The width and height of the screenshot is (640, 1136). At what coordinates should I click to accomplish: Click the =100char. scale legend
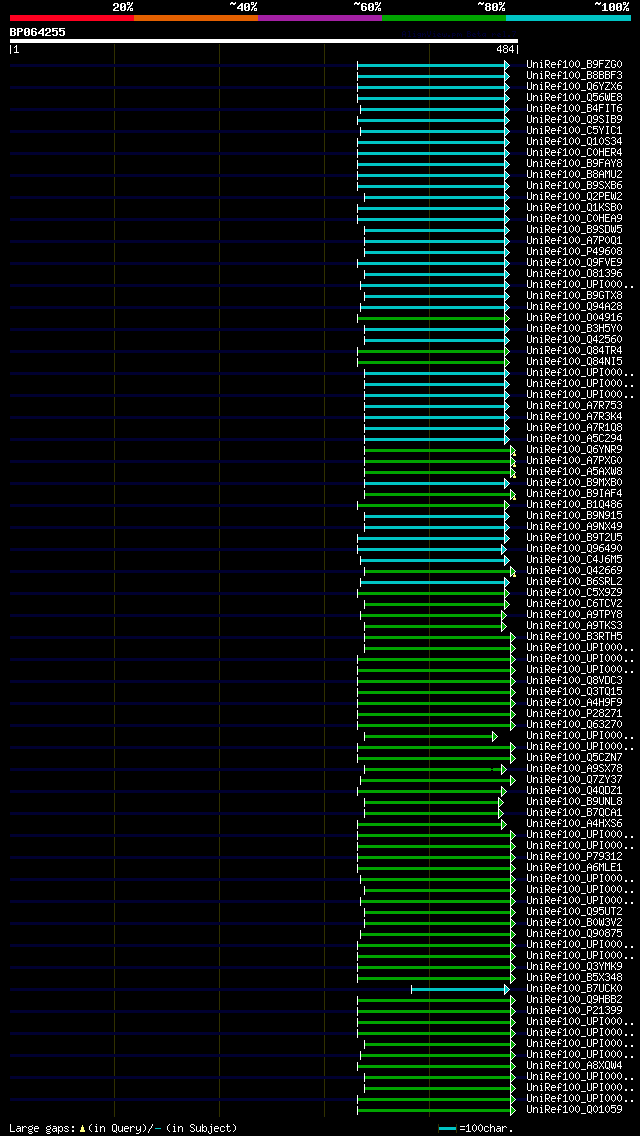coord(476,1128)
